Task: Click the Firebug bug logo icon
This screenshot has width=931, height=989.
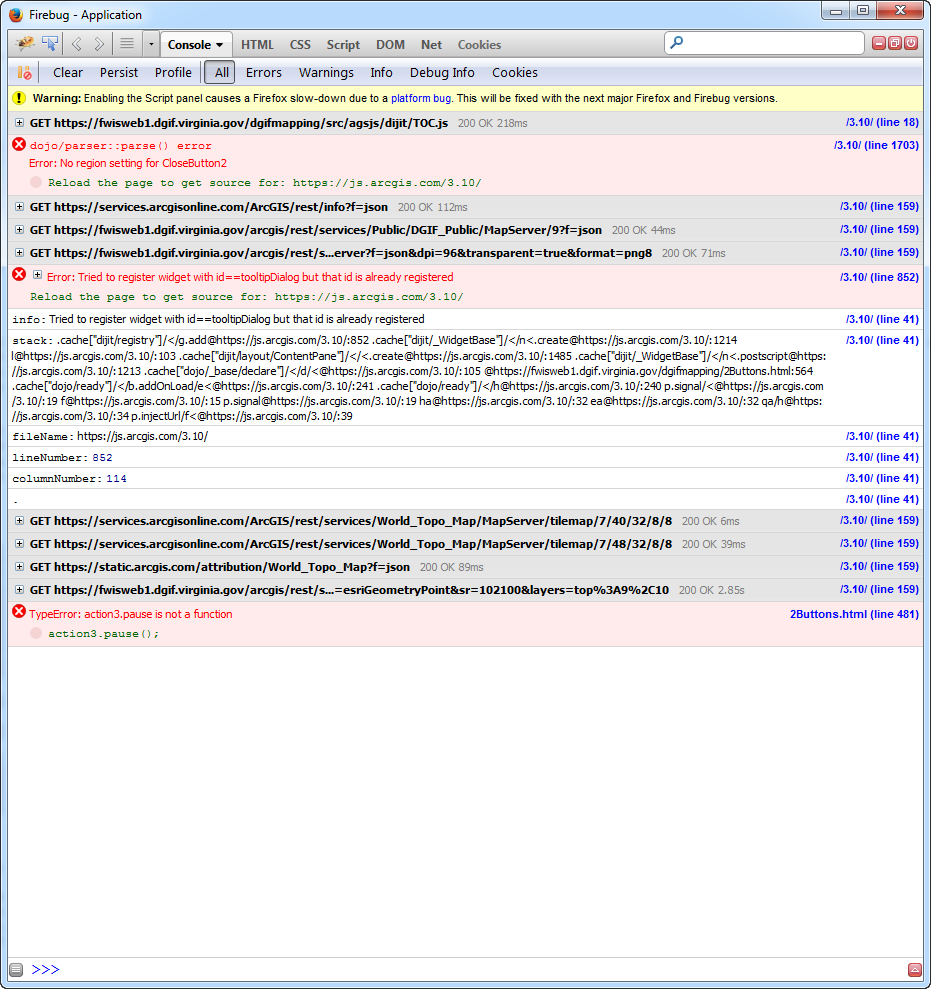Action: tap(25, 44)
